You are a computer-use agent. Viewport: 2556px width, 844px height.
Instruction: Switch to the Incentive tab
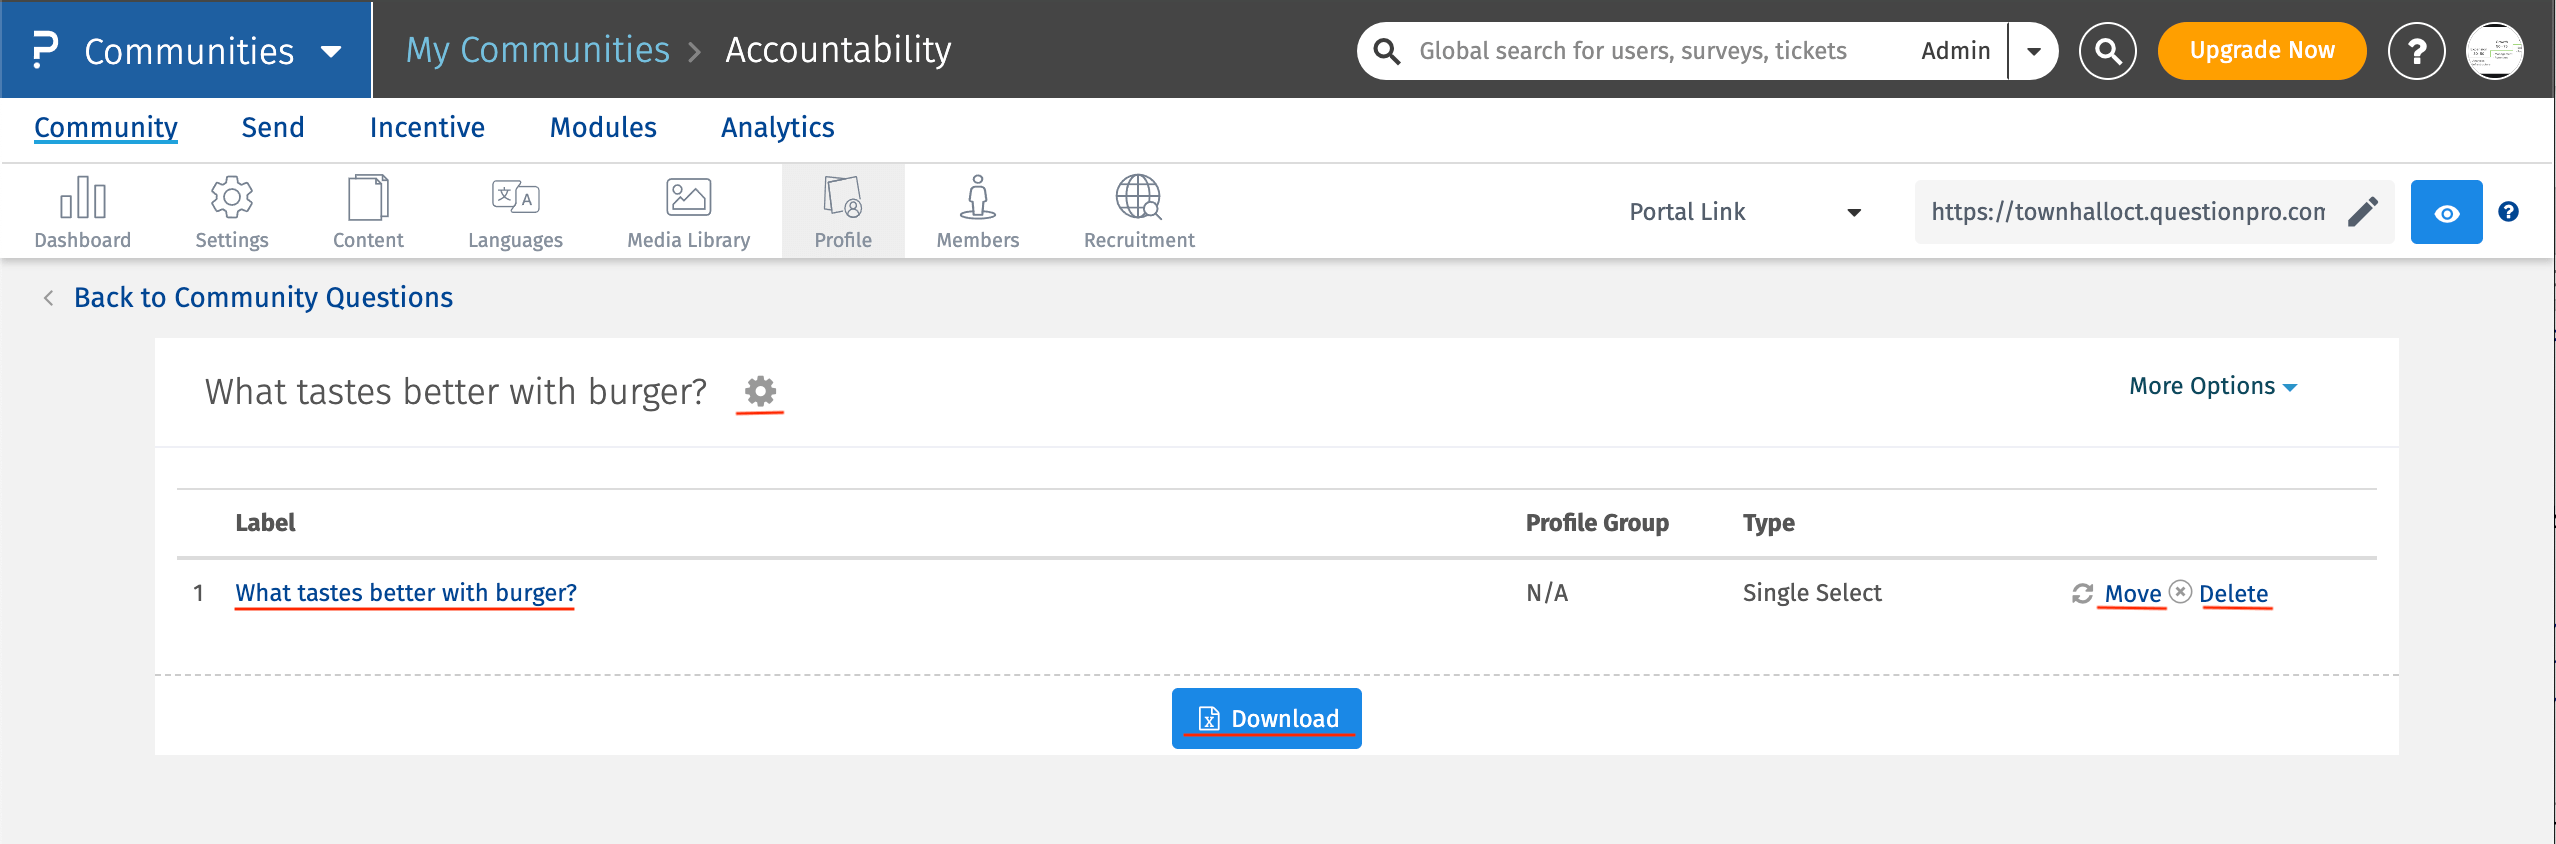(427, 128)
